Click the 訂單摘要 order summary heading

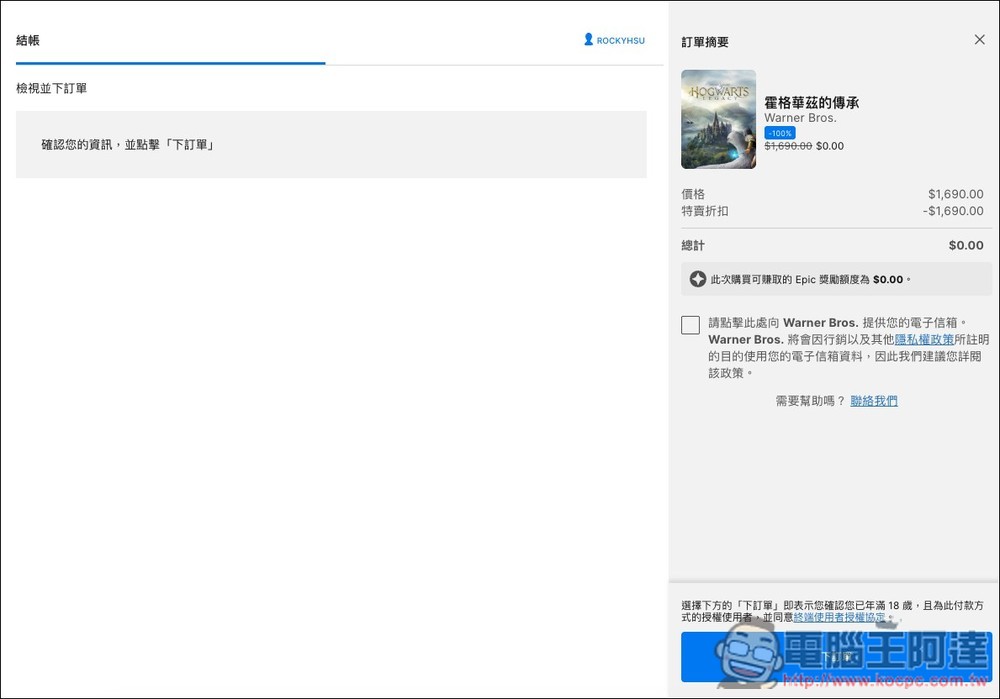click(705, 42)
